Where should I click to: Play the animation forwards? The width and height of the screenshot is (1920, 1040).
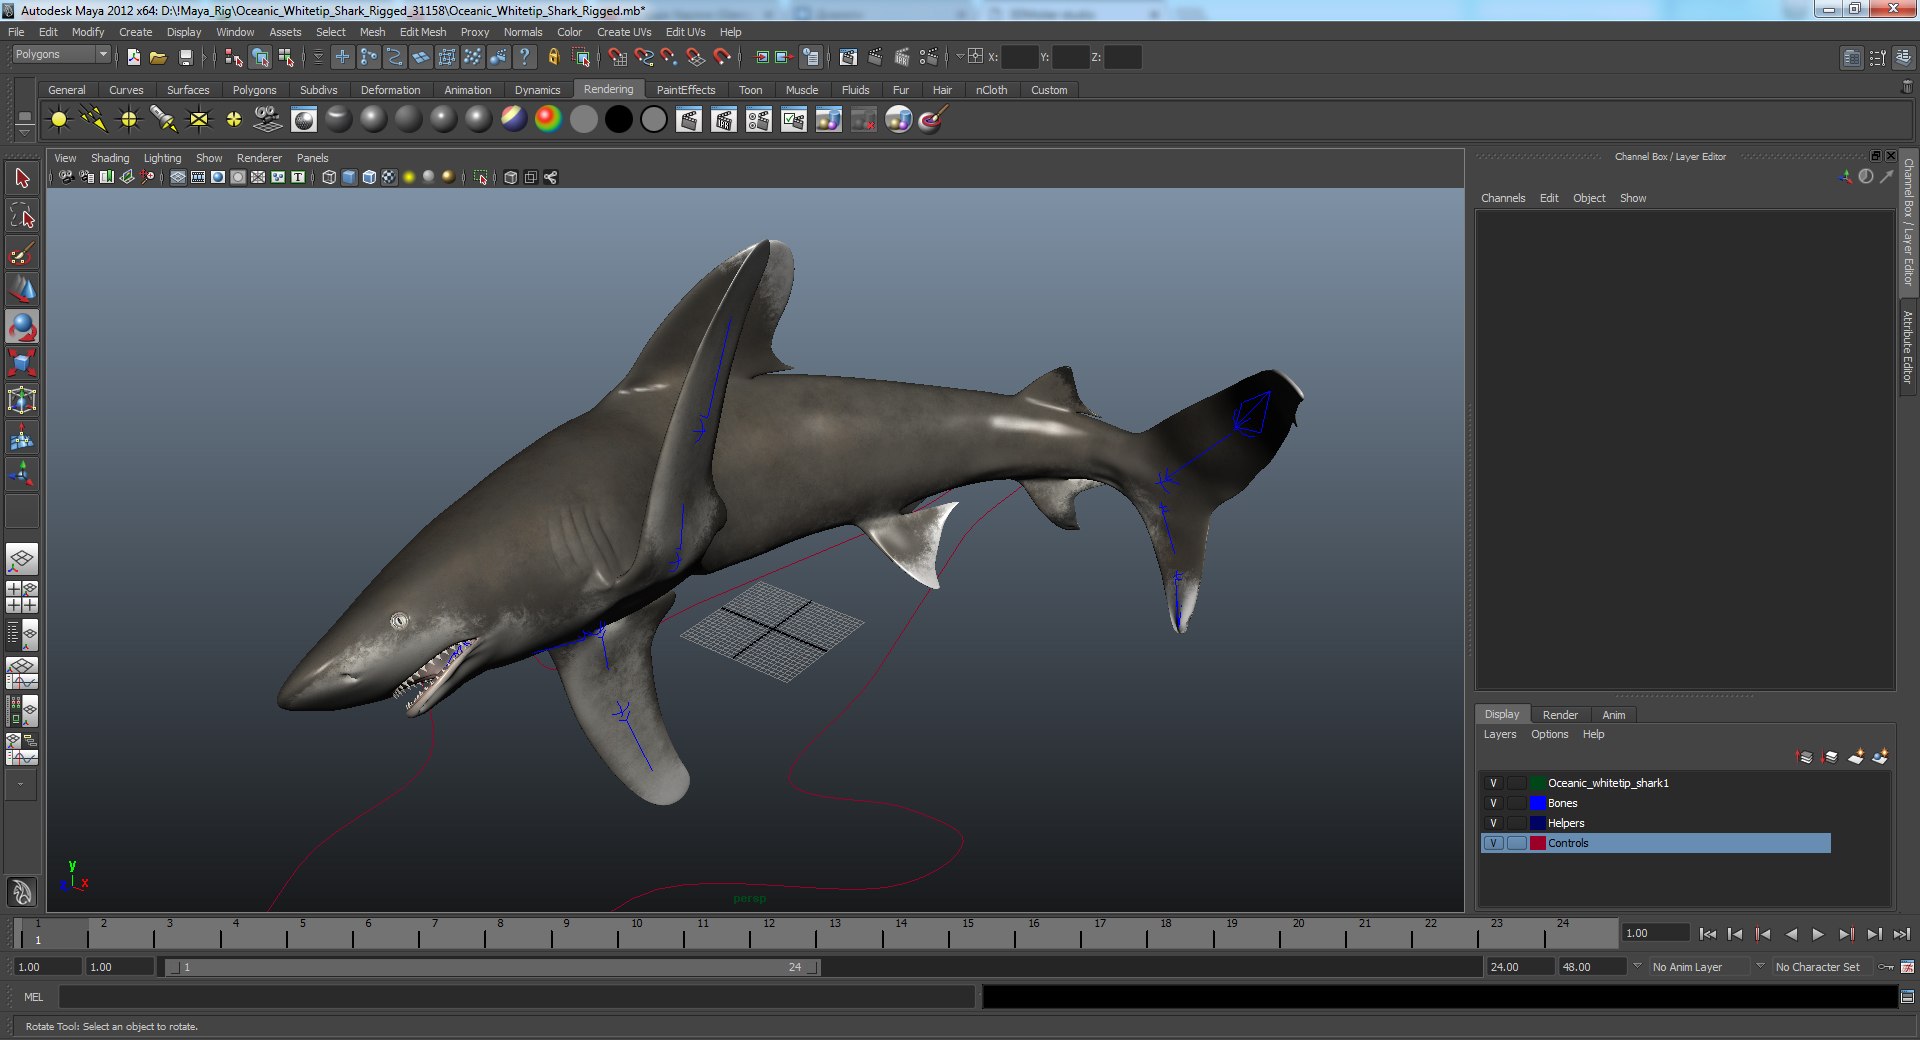tap(1818, 934)
